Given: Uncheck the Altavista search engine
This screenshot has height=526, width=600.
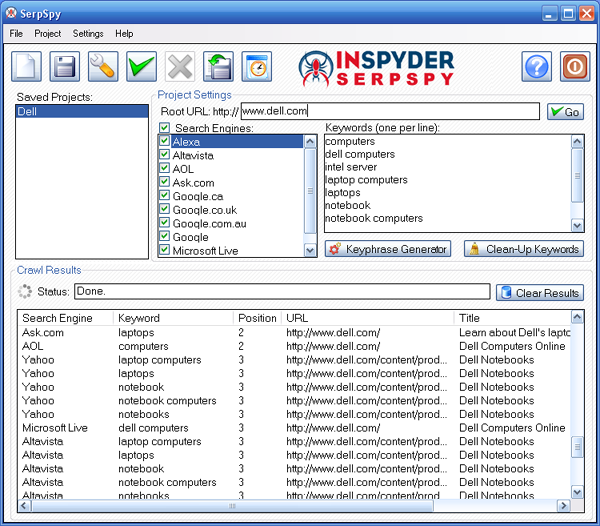Looking at the screenshot, I should tap(165, 155).
